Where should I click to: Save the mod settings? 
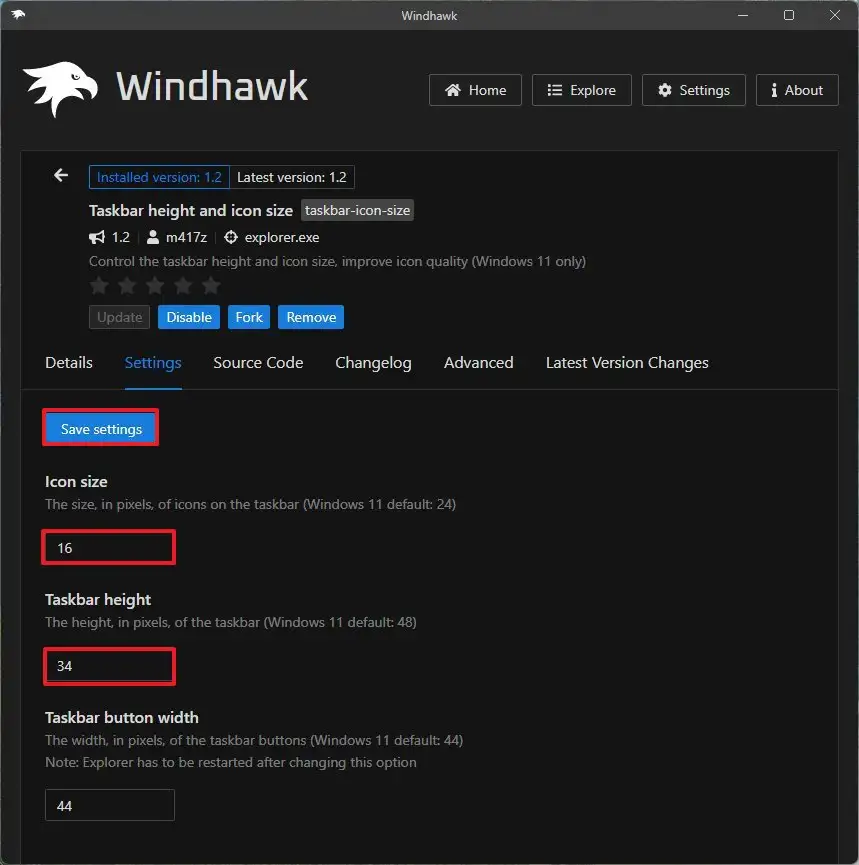(101, 429)
